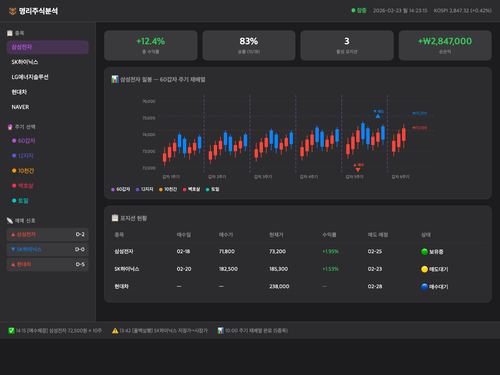Open the 현대차 D-5 trading signal
This screenshot has width=500, height=375.
tap(48, 264)
